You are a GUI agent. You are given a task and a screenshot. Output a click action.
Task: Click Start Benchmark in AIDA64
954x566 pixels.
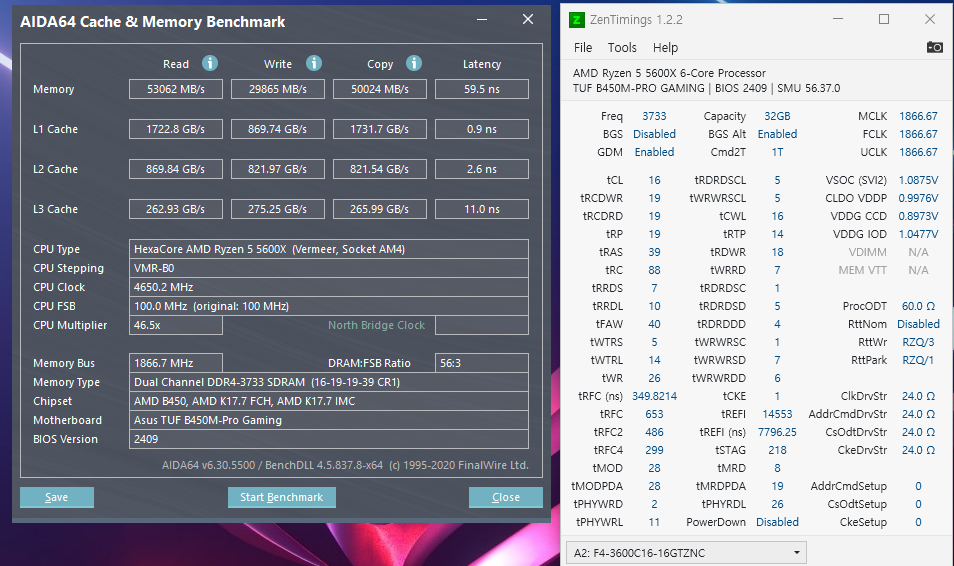coord(282,497)
